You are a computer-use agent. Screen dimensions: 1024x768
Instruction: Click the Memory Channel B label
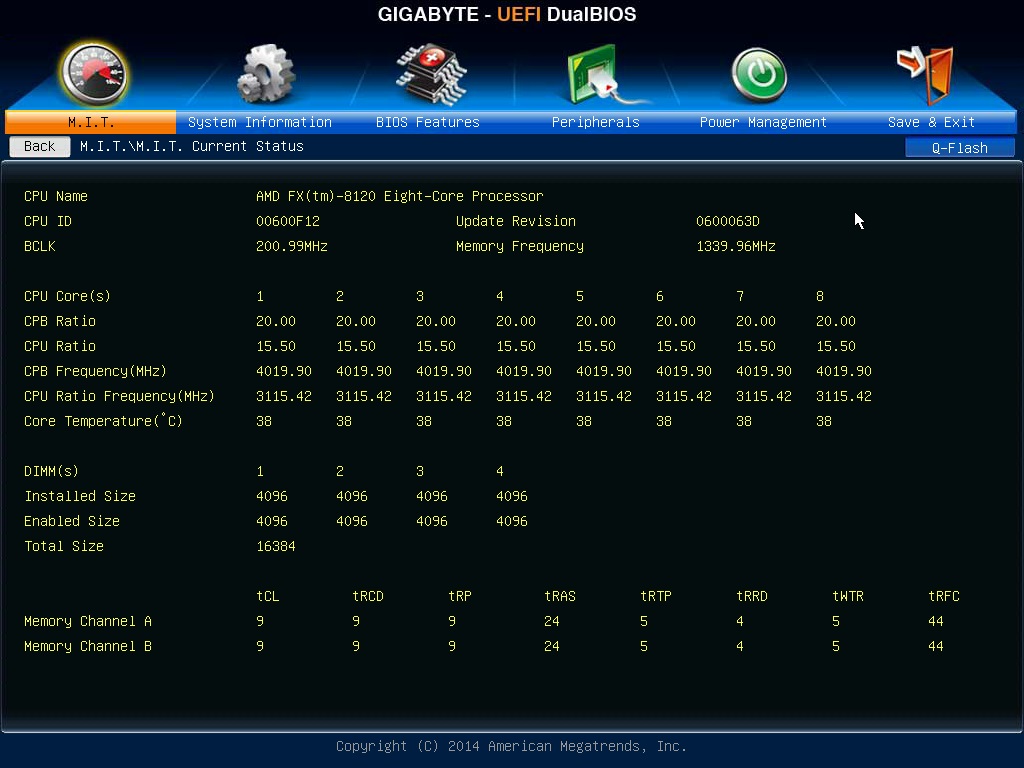tap(88, 646)
